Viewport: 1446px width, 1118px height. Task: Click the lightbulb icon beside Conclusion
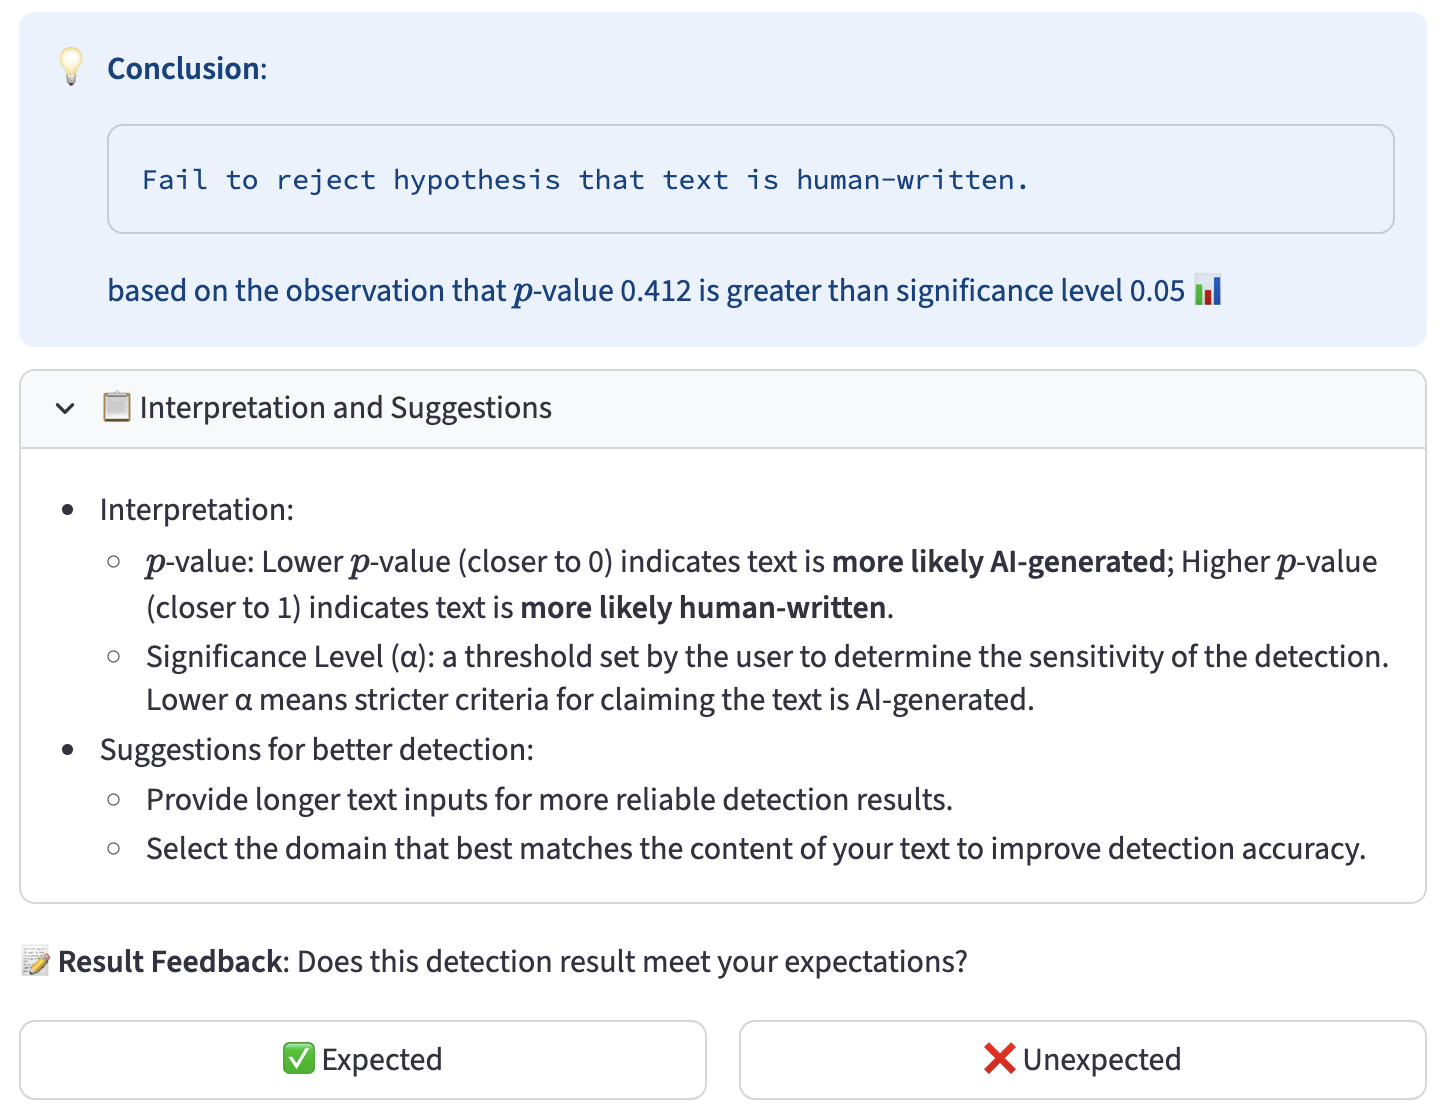tap(71, 67)
